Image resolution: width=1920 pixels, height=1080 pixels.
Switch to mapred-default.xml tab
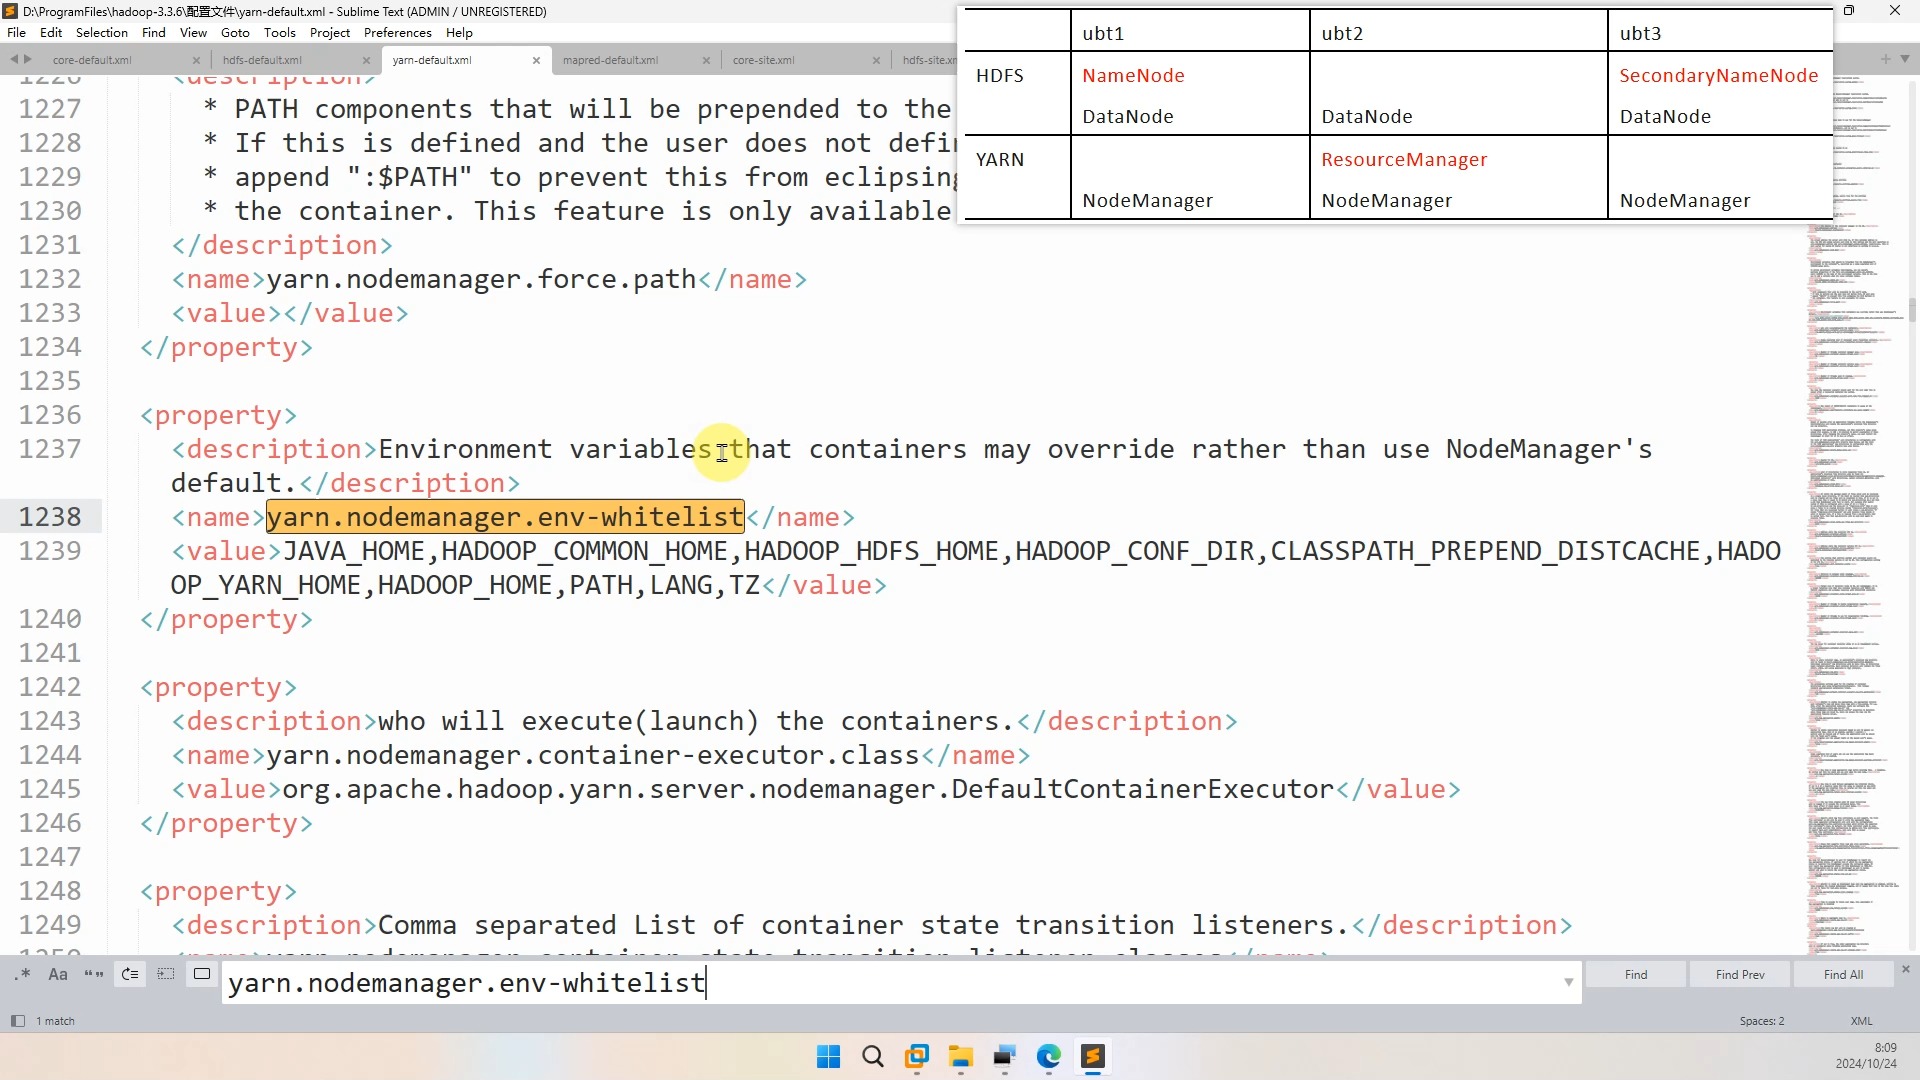pos(610,61)
